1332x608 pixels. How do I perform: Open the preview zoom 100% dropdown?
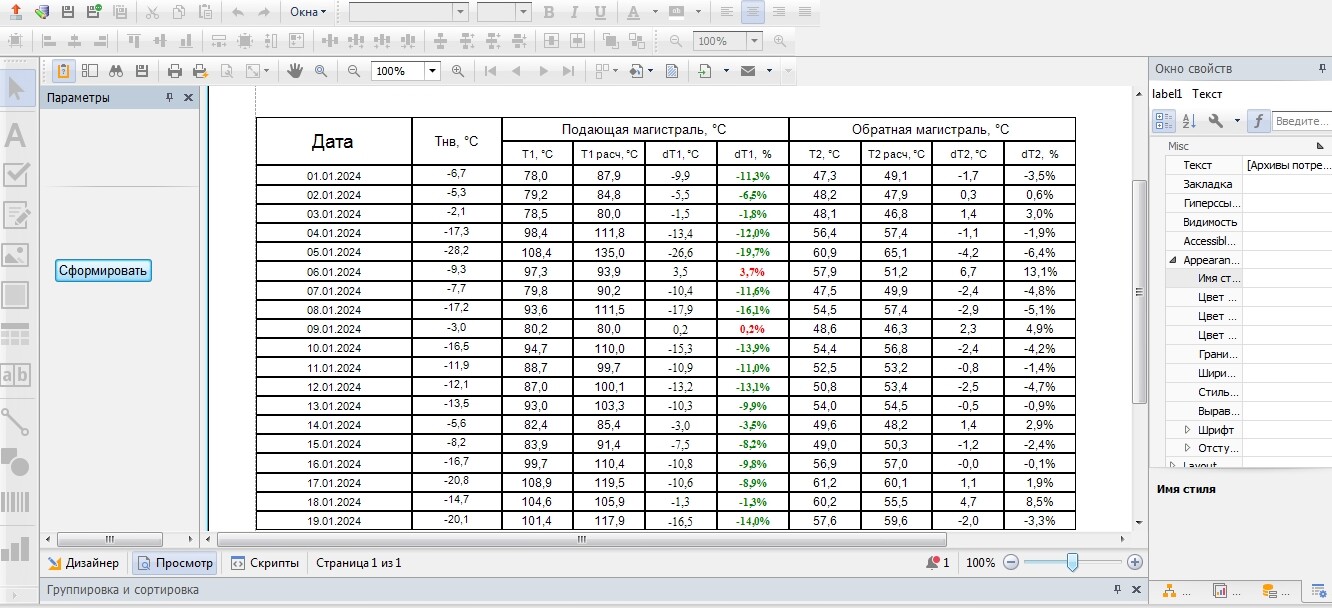433,71
